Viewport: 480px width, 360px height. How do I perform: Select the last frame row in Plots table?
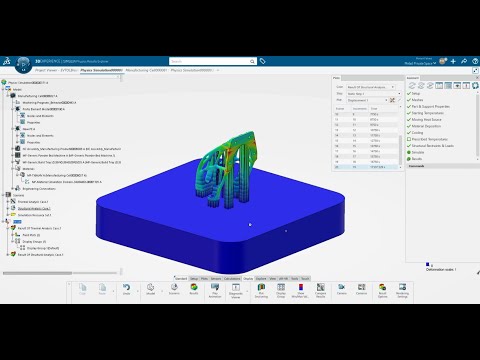367,167
